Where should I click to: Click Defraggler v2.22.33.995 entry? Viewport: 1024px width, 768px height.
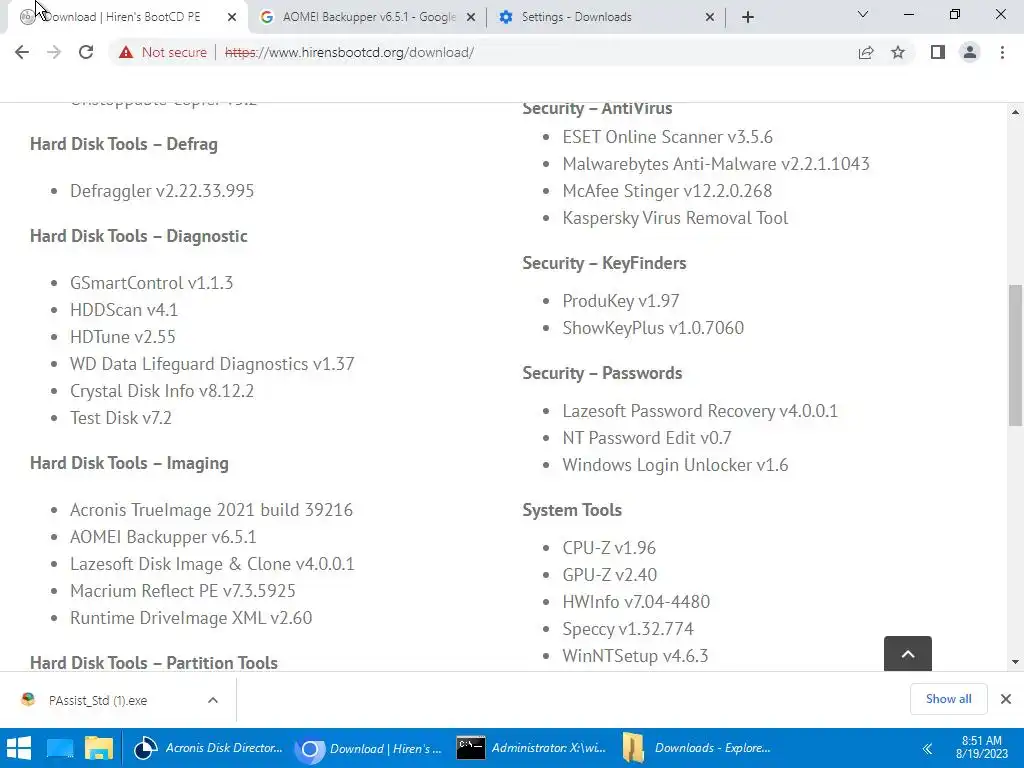162,191
